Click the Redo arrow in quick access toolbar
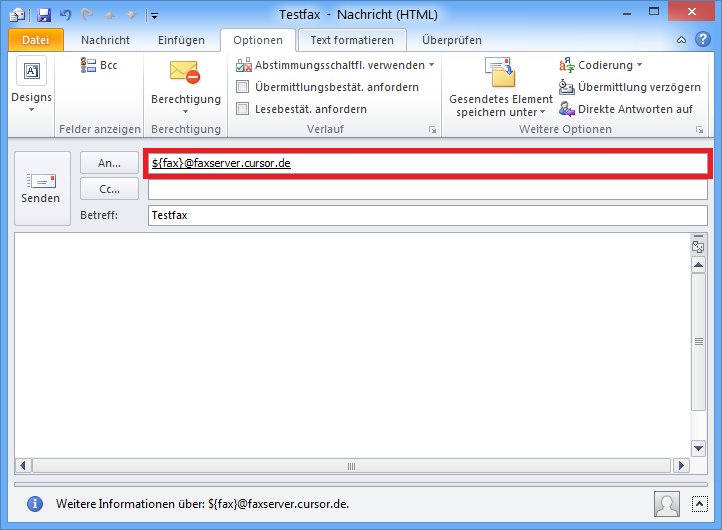722x530 pixels. (87, 15)
